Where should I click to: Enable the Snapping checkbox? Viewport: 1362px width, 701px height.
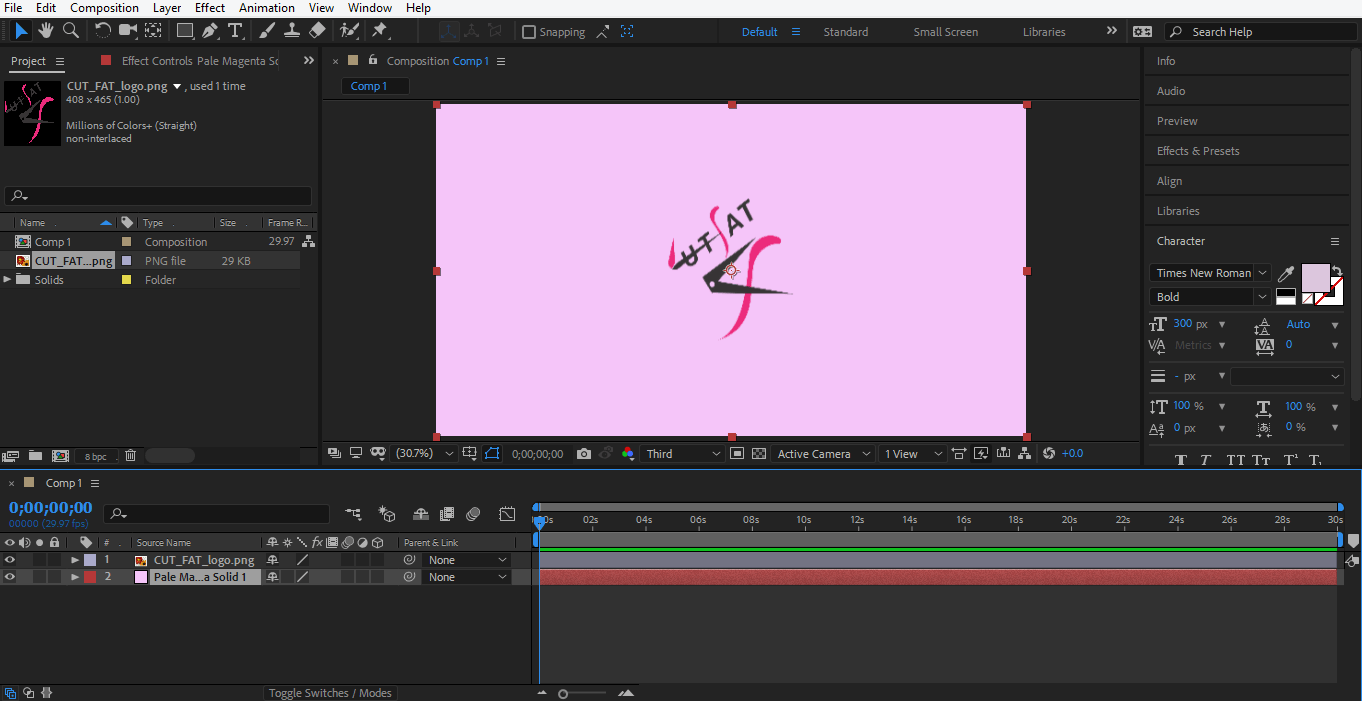(x=529, y=32)
